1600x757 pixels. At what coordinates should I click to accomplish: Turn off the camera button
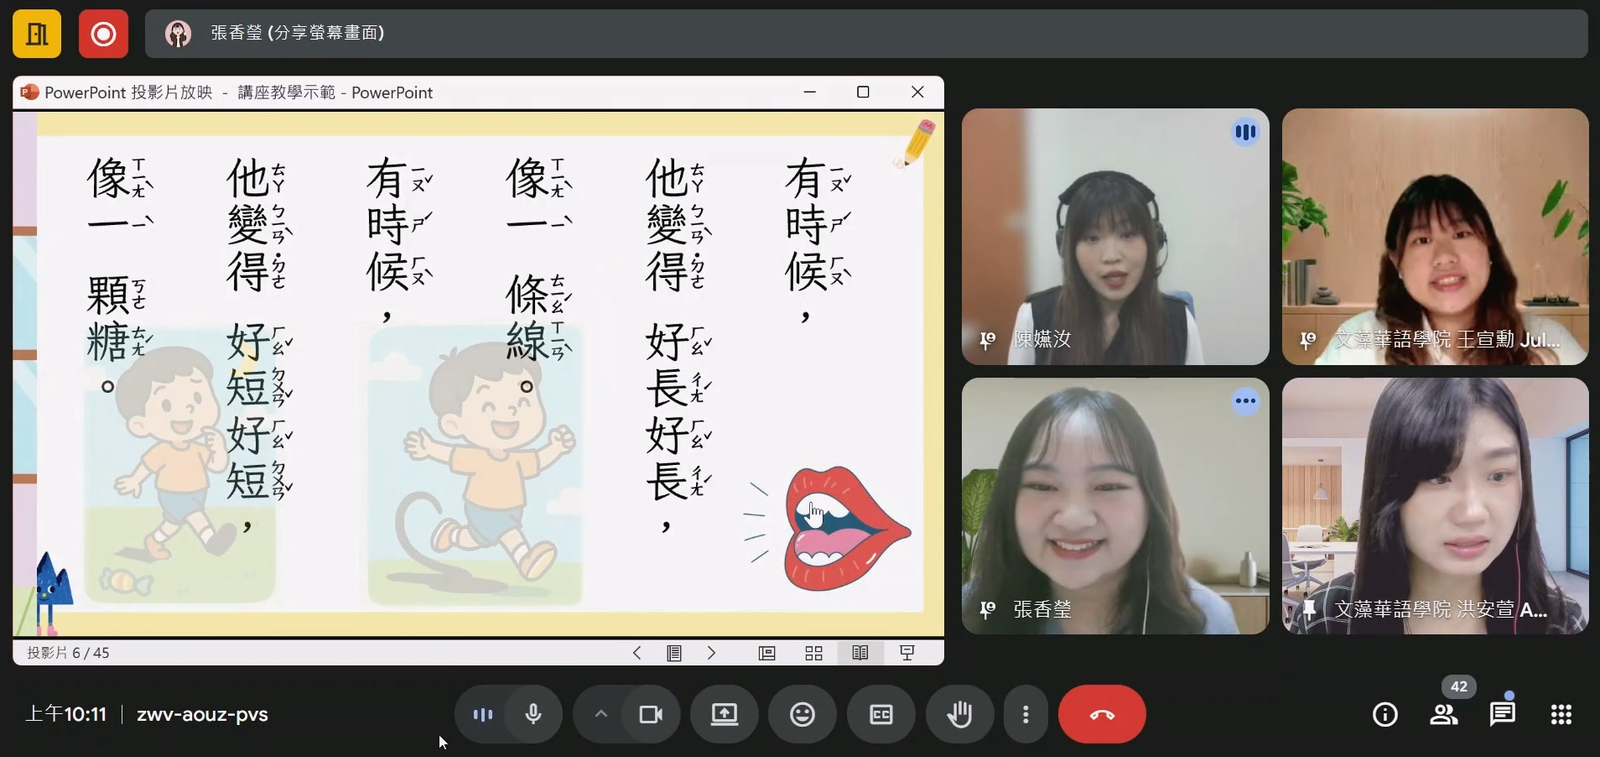pos(651,714)
